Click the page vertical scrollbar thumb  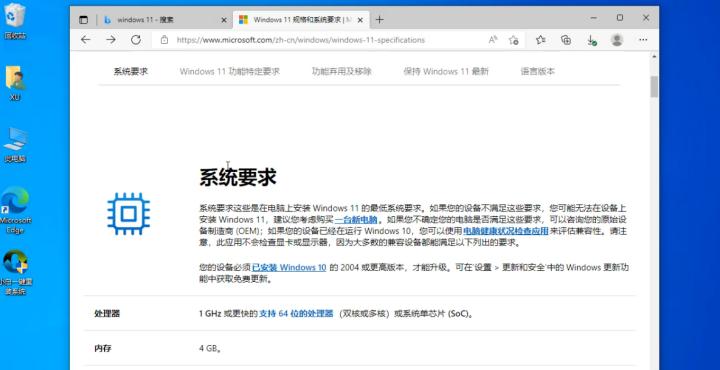point(654,87)
